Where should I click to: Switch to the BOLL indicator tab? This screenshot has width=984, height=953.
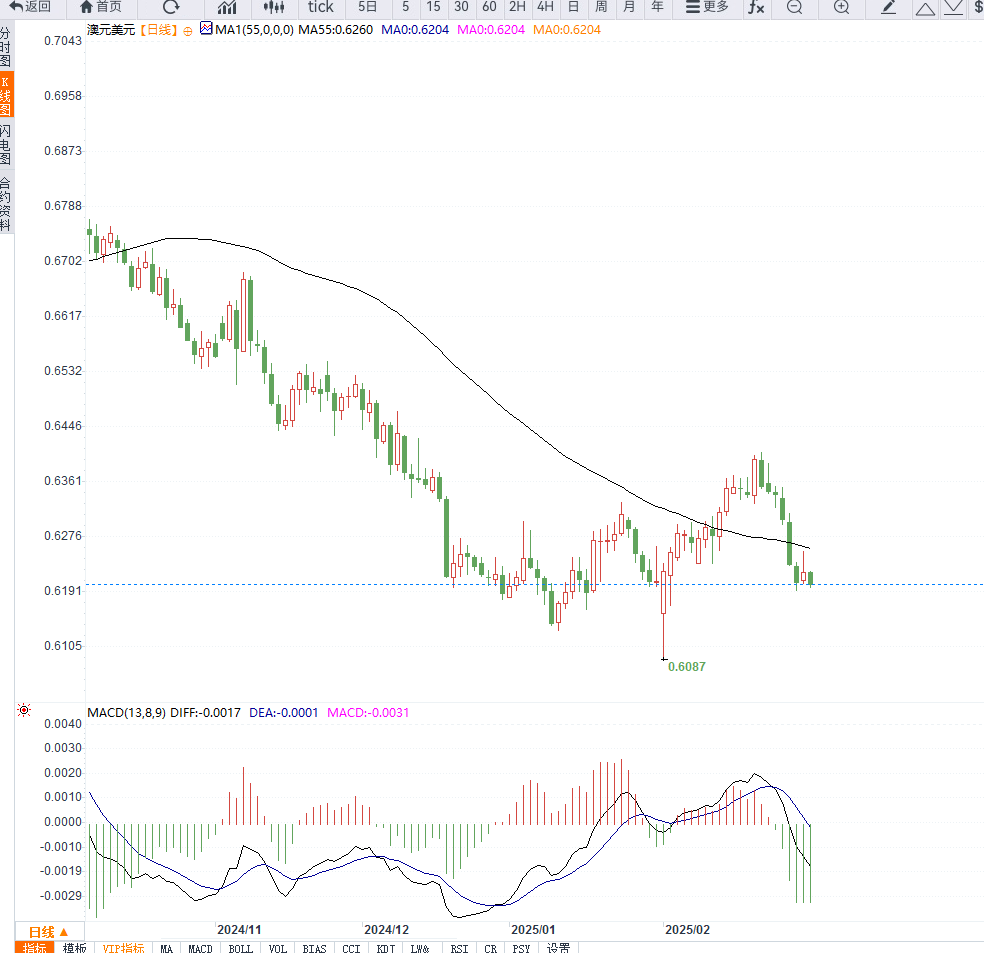[240, 948]
